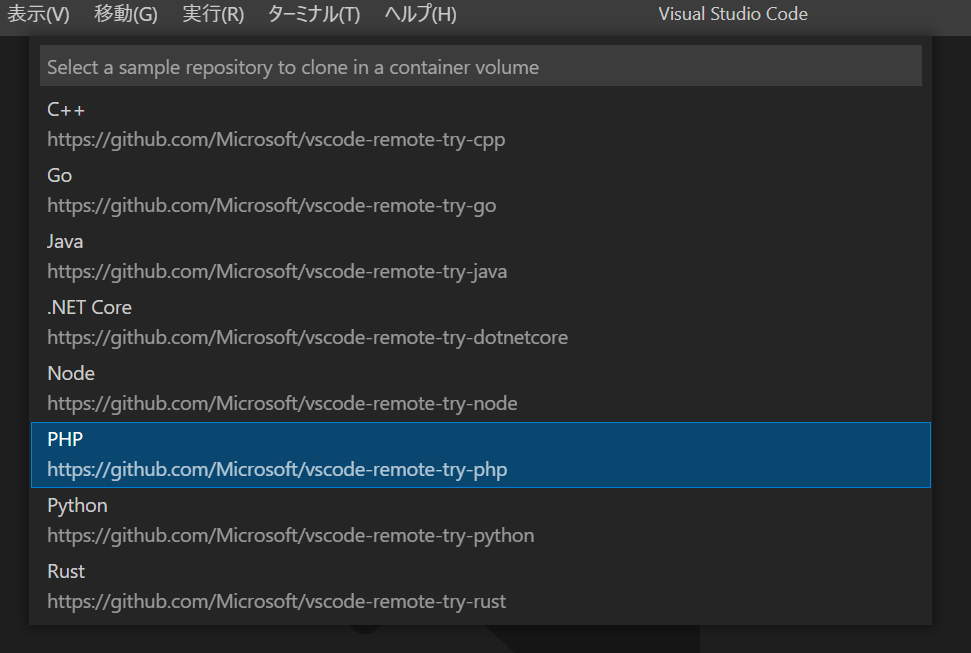Choose the Go sample repository
971x653 pixels.
[481, 191]
